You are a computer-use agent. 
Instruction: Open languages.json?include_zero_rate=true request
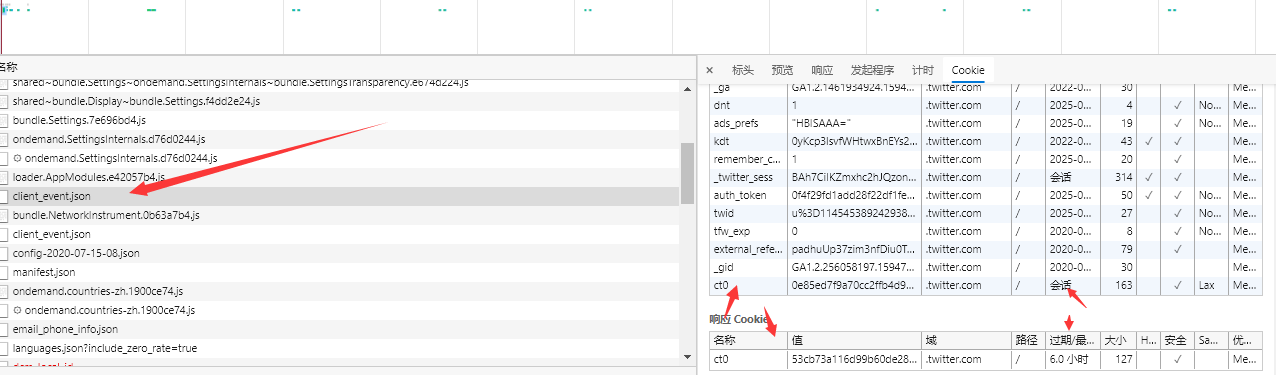[x=340, y=348]
